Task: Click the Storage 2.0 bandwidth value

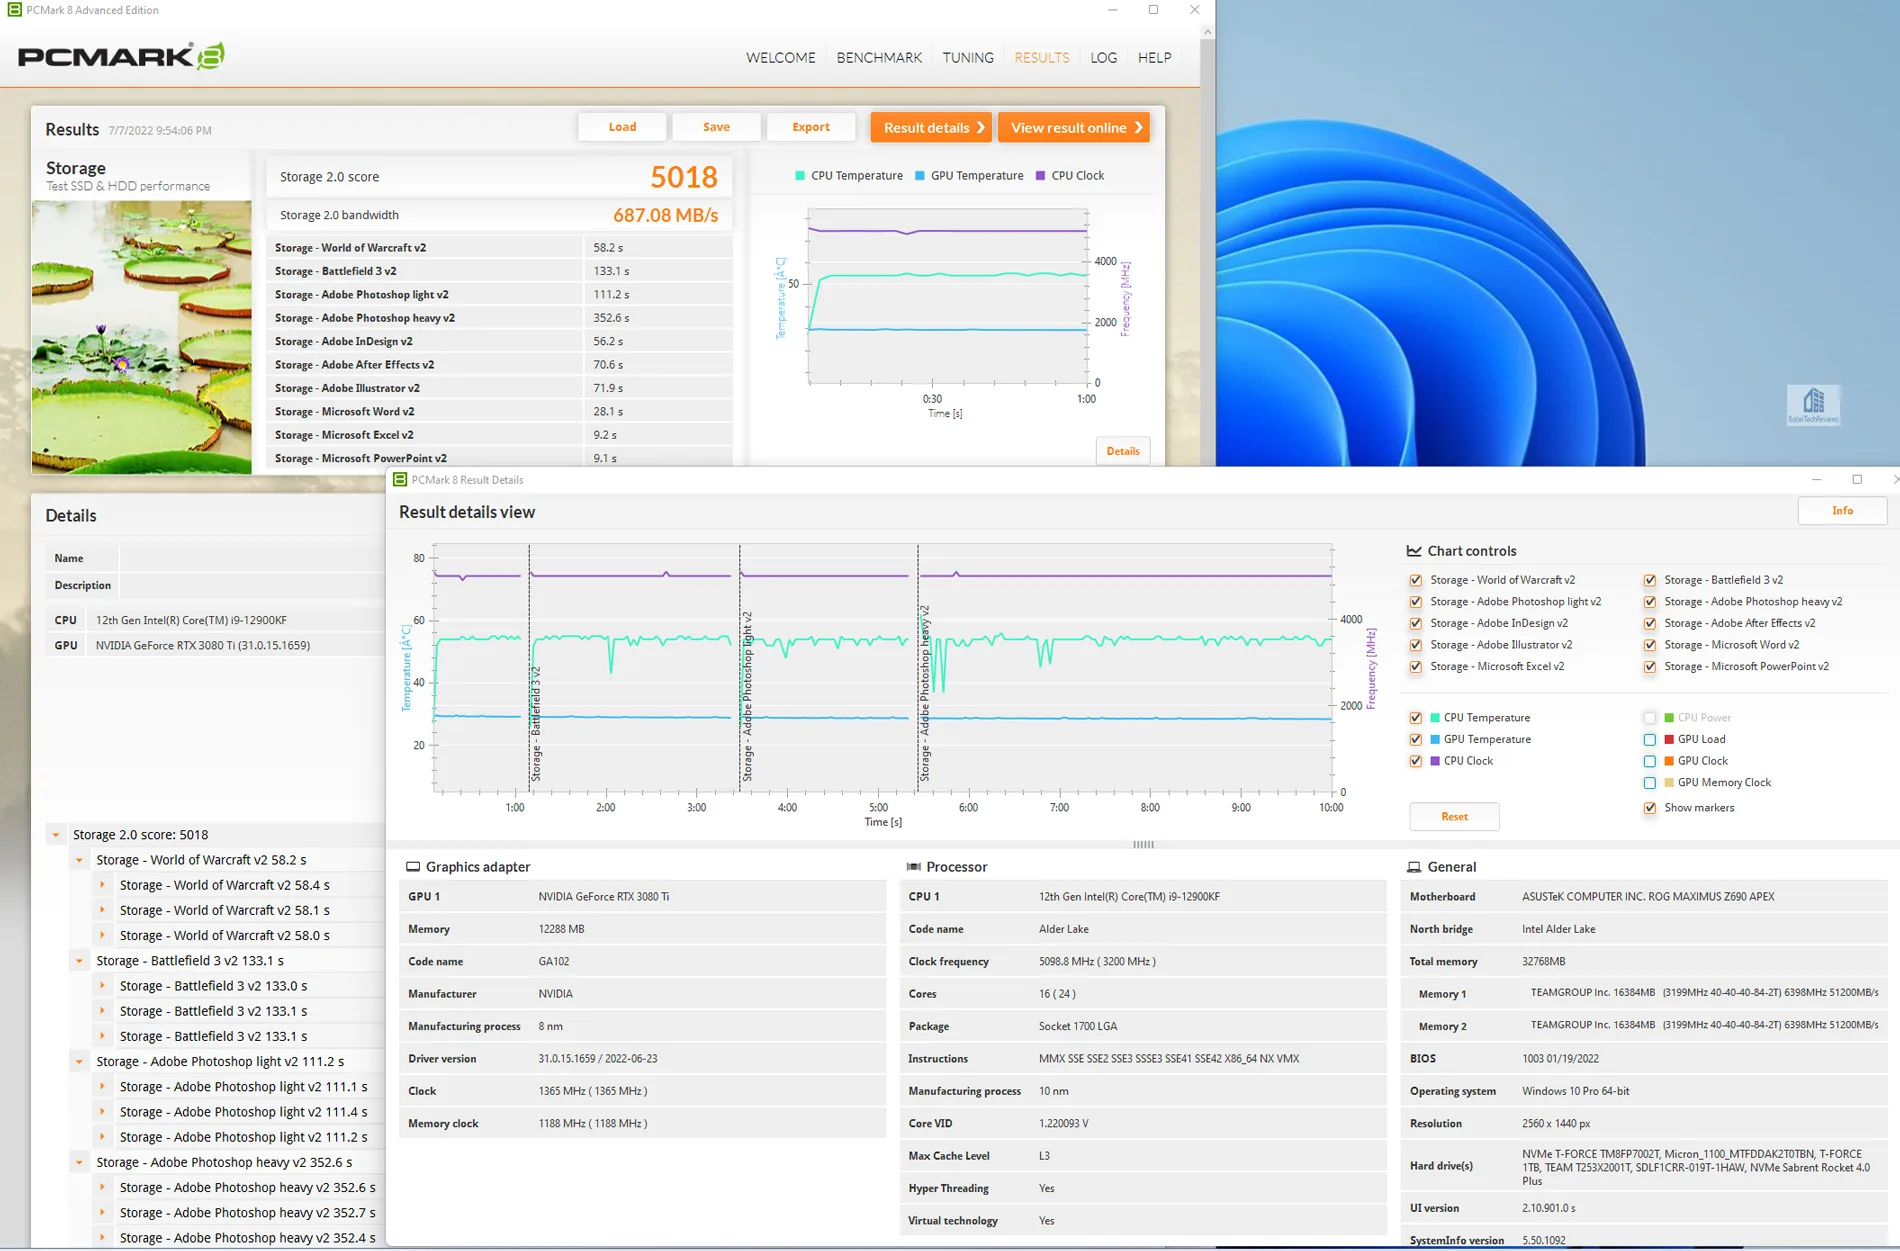Action: coord(665,215)
